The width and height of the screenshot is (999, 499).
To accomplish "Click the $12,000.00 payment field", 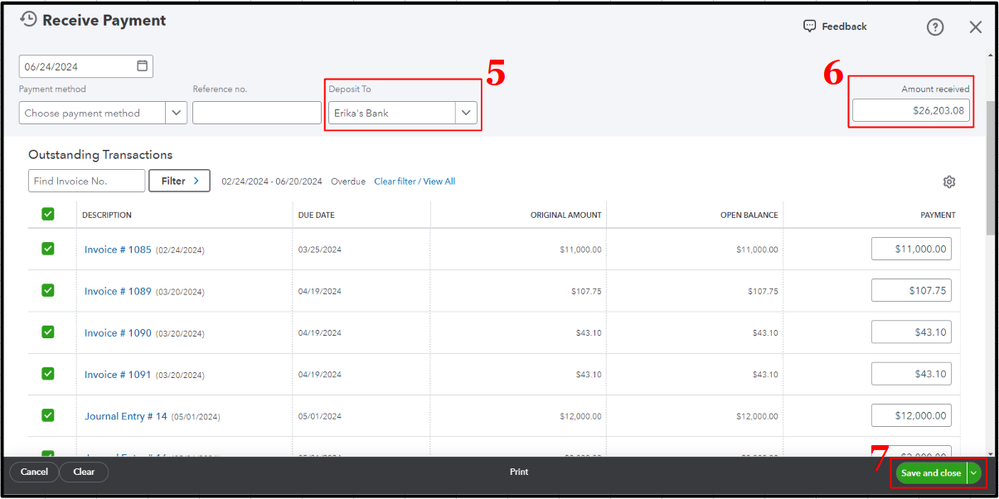I will tap(911, 415).
